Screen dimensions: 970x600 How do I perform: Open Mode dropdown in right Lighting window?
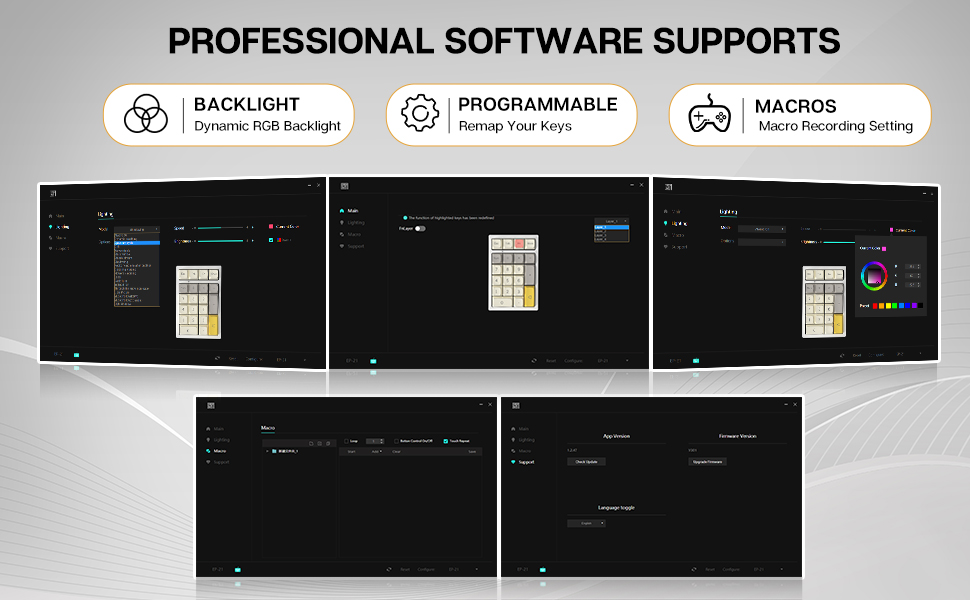[762, 229]
